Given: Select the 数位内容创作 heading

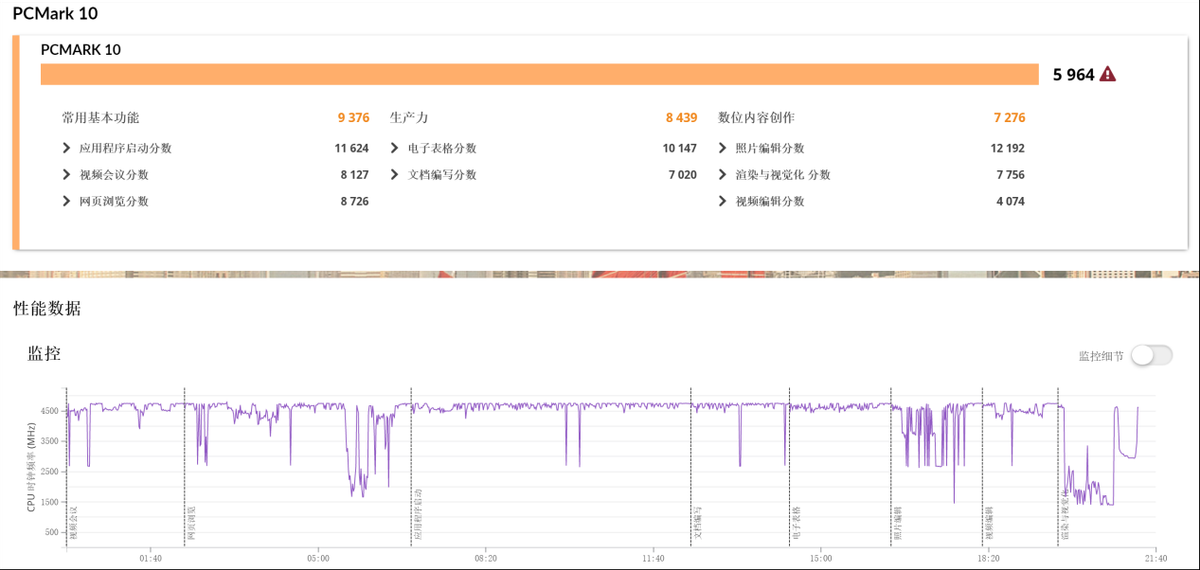Looking at the screenshot, I should click(757, 117).
